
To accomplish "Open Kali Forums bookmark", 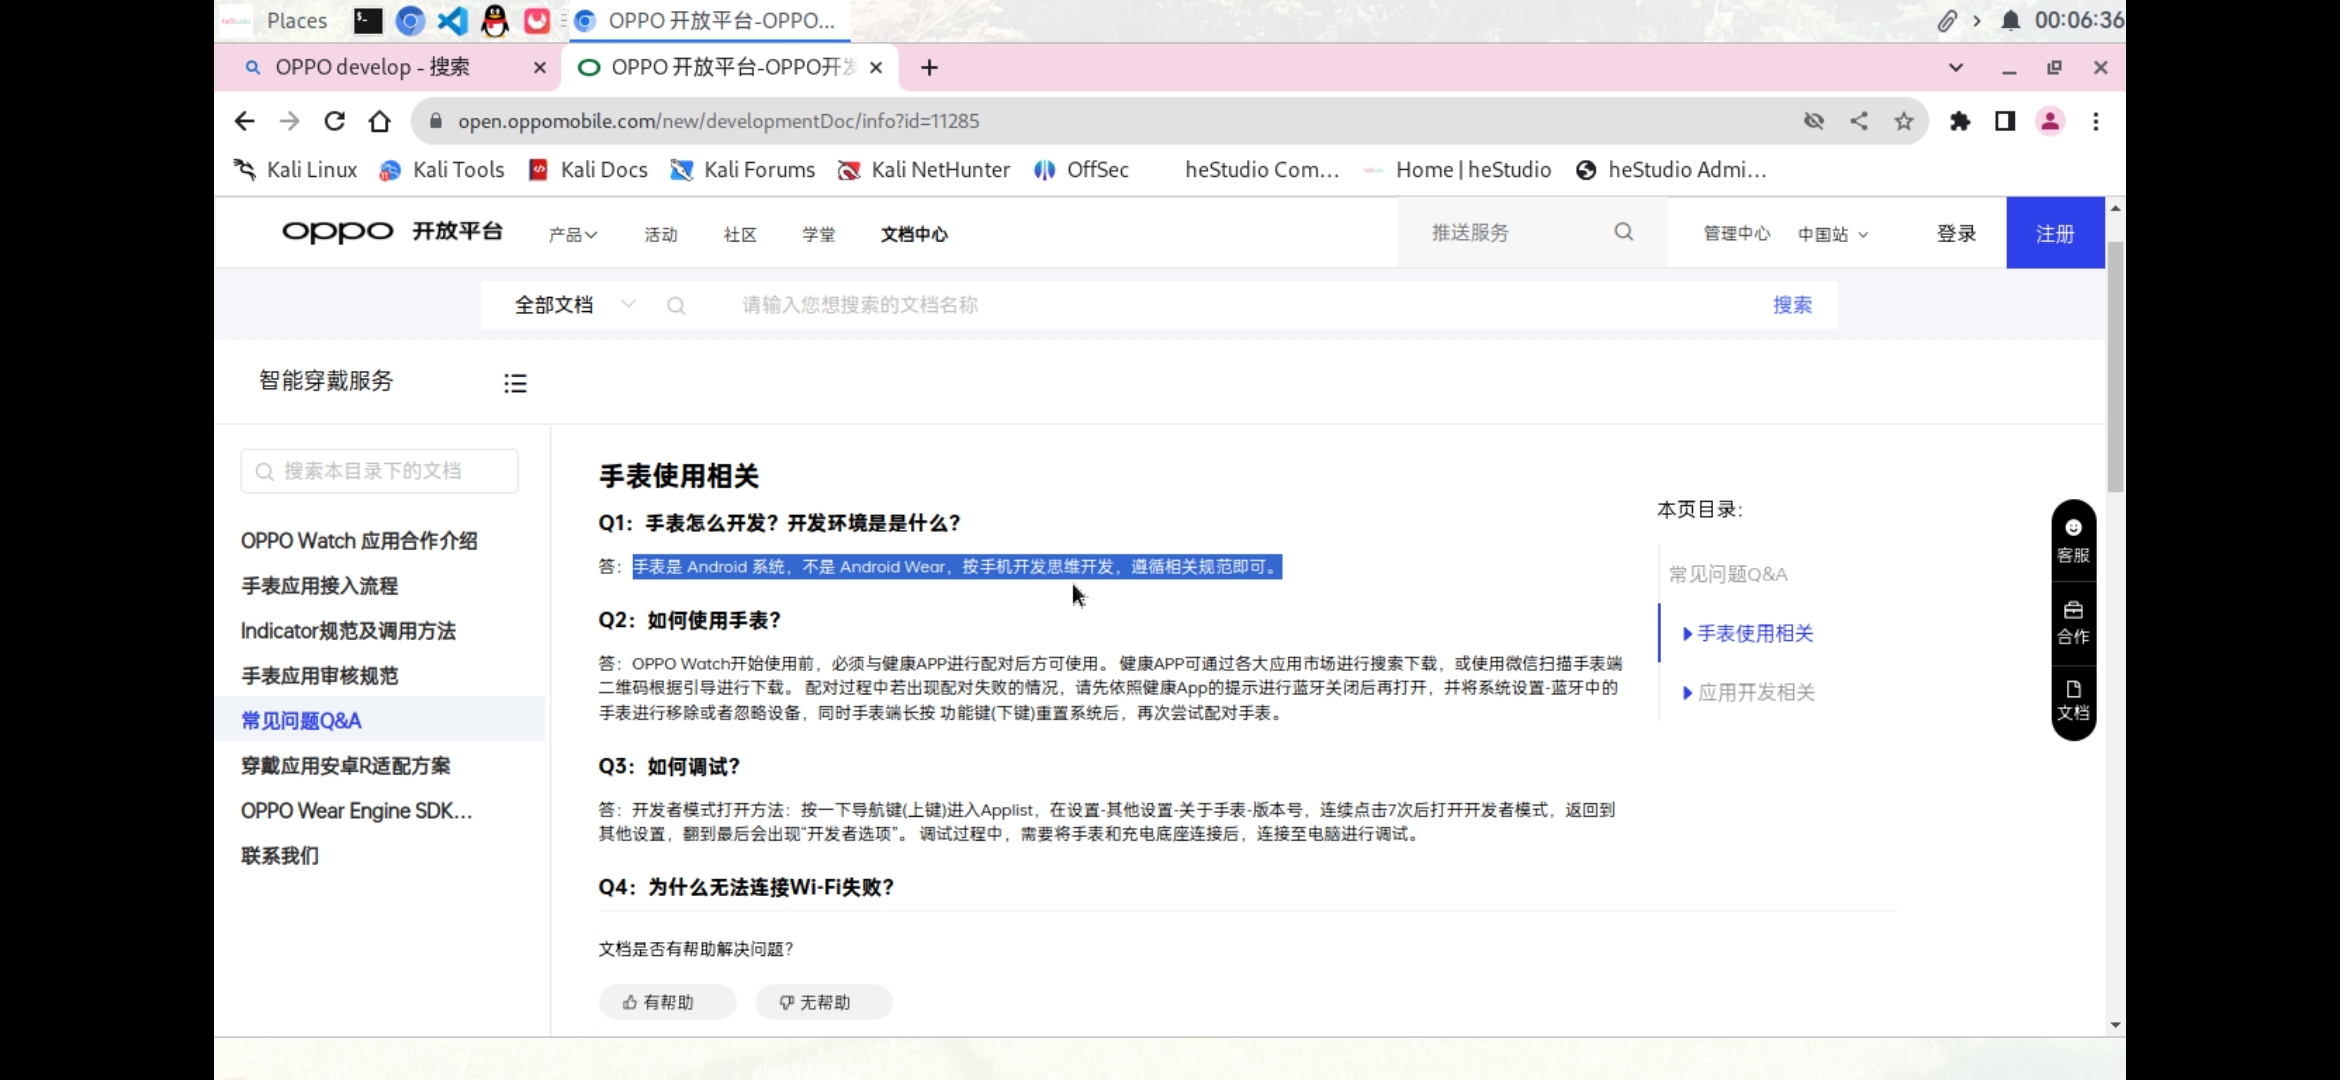I will pyautogui.click(x=742, y=170).
